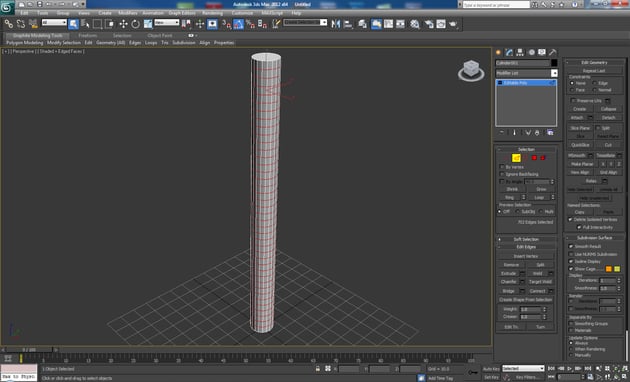Click the ViewCube in the viewport
630x382 pixels.
click(x=471, y=70)
